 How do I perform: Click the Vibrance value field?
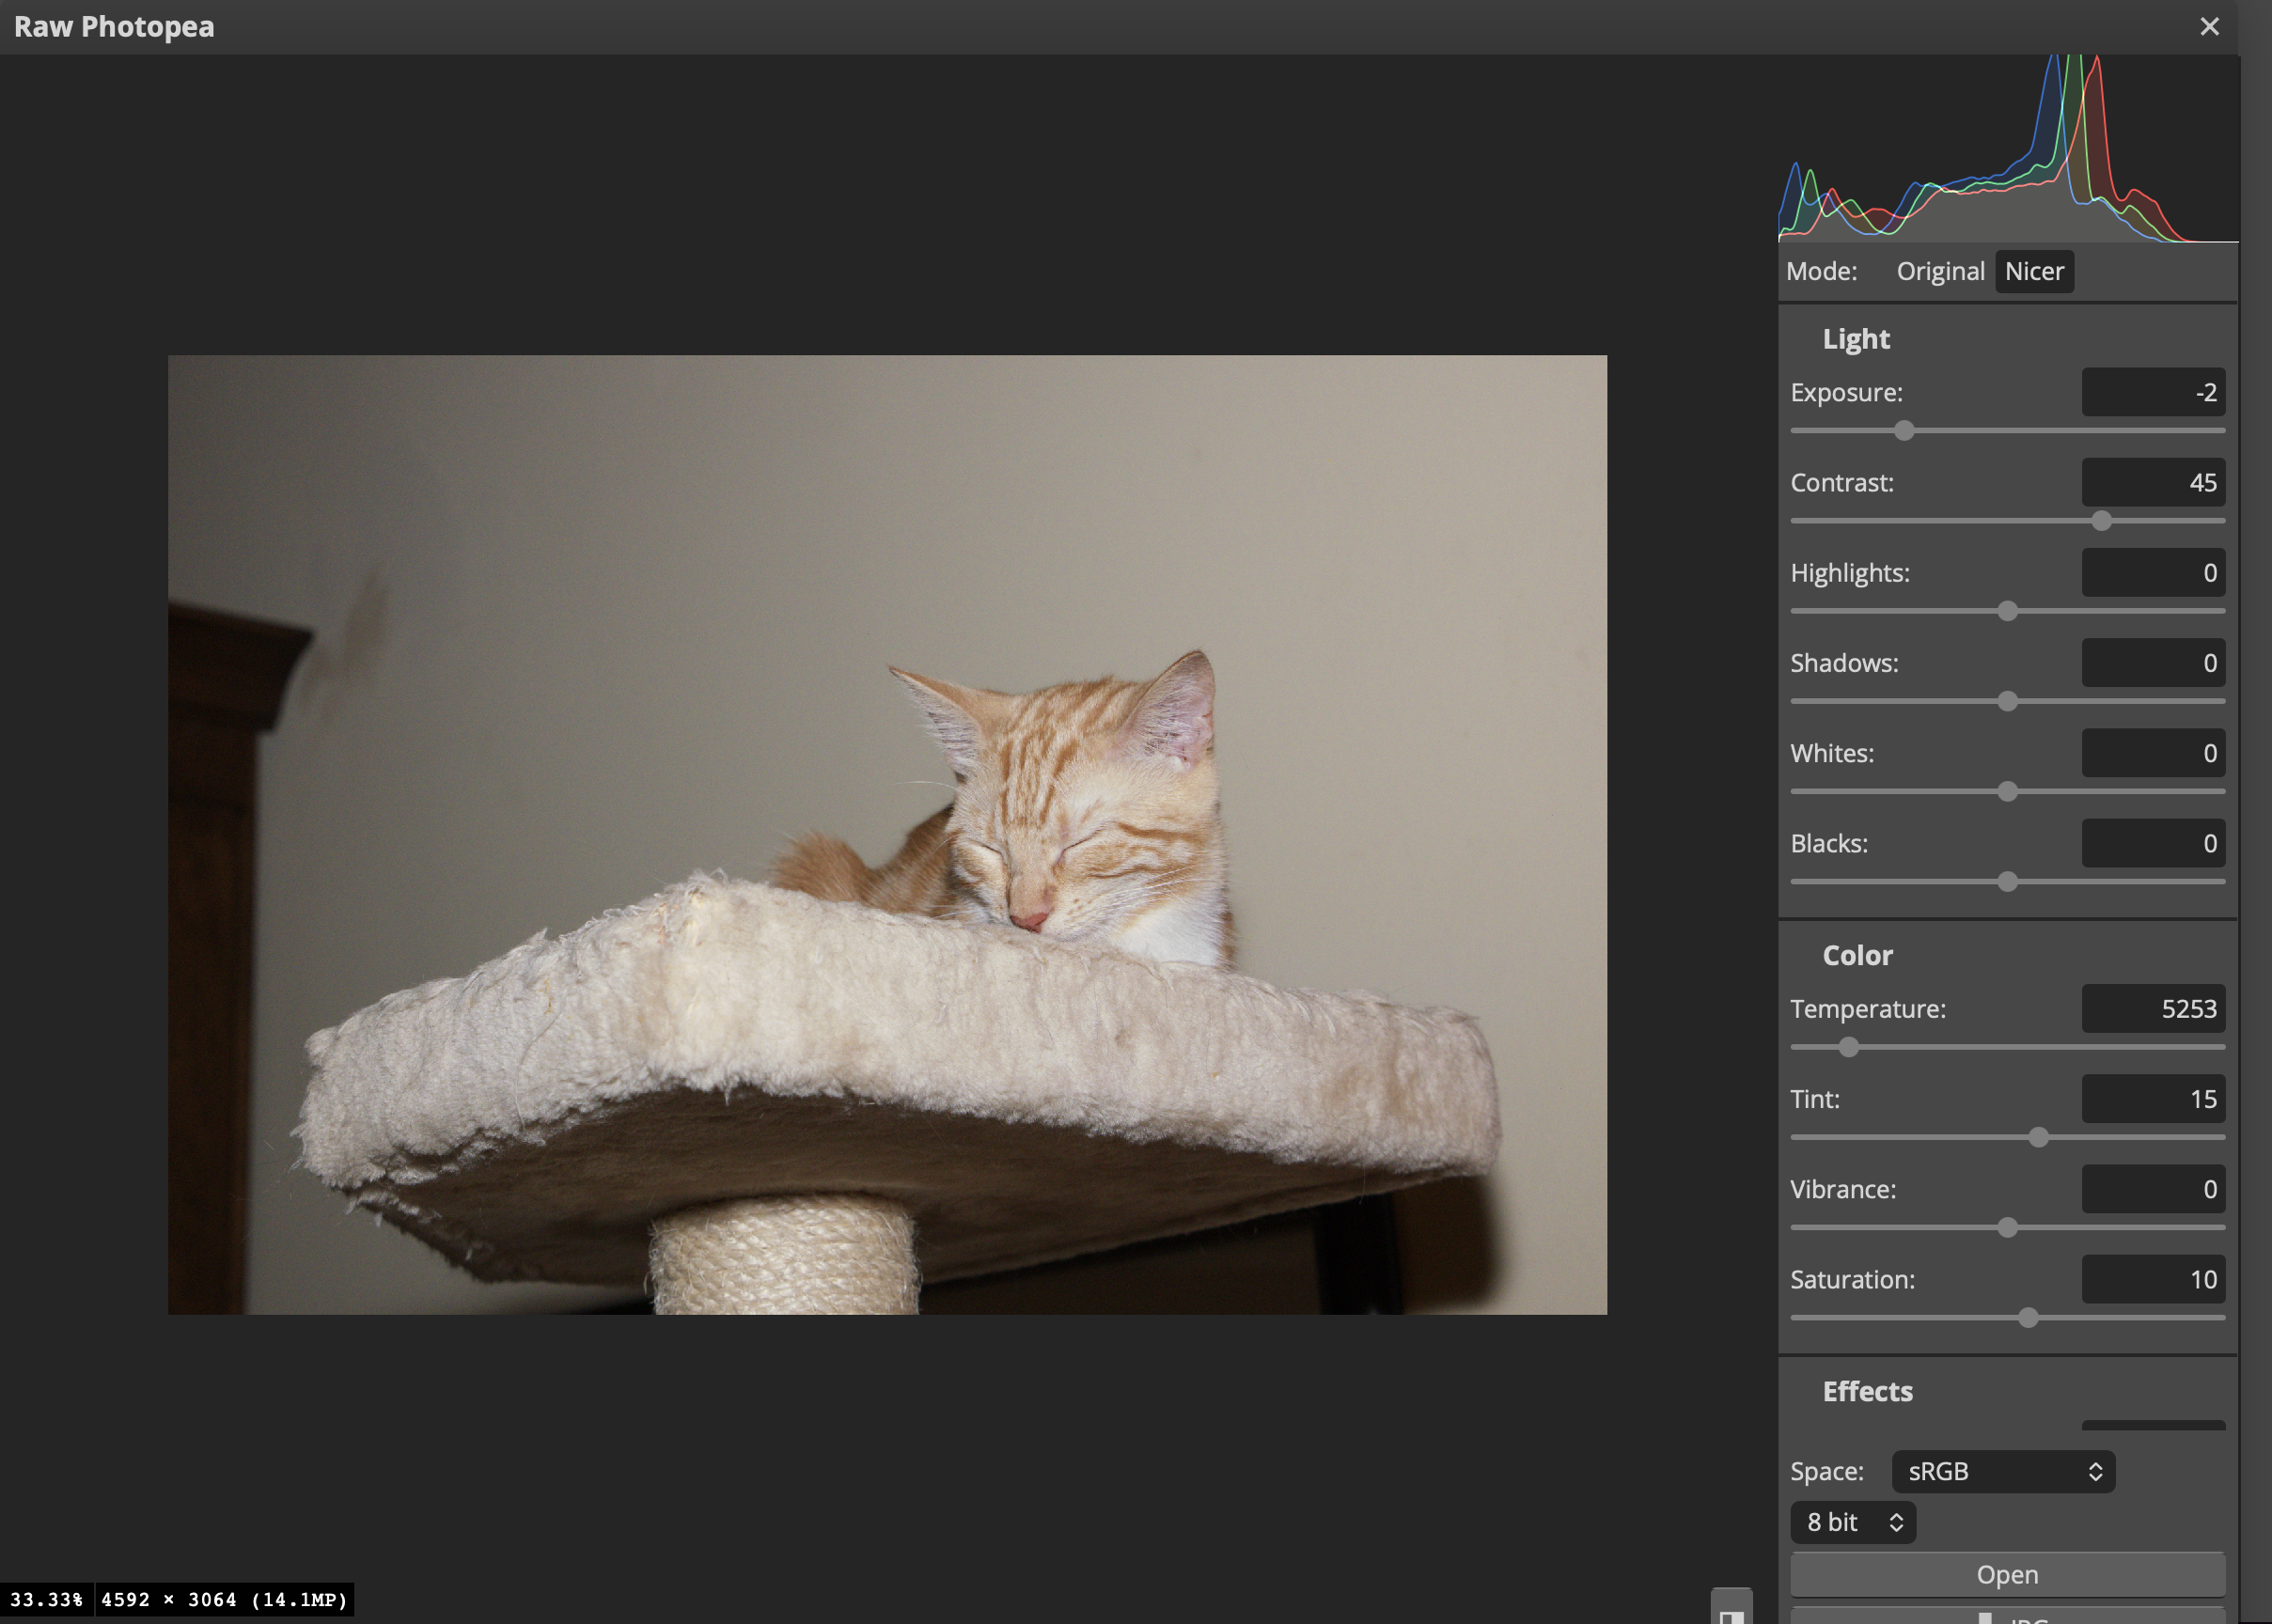coord(2152,1189)
